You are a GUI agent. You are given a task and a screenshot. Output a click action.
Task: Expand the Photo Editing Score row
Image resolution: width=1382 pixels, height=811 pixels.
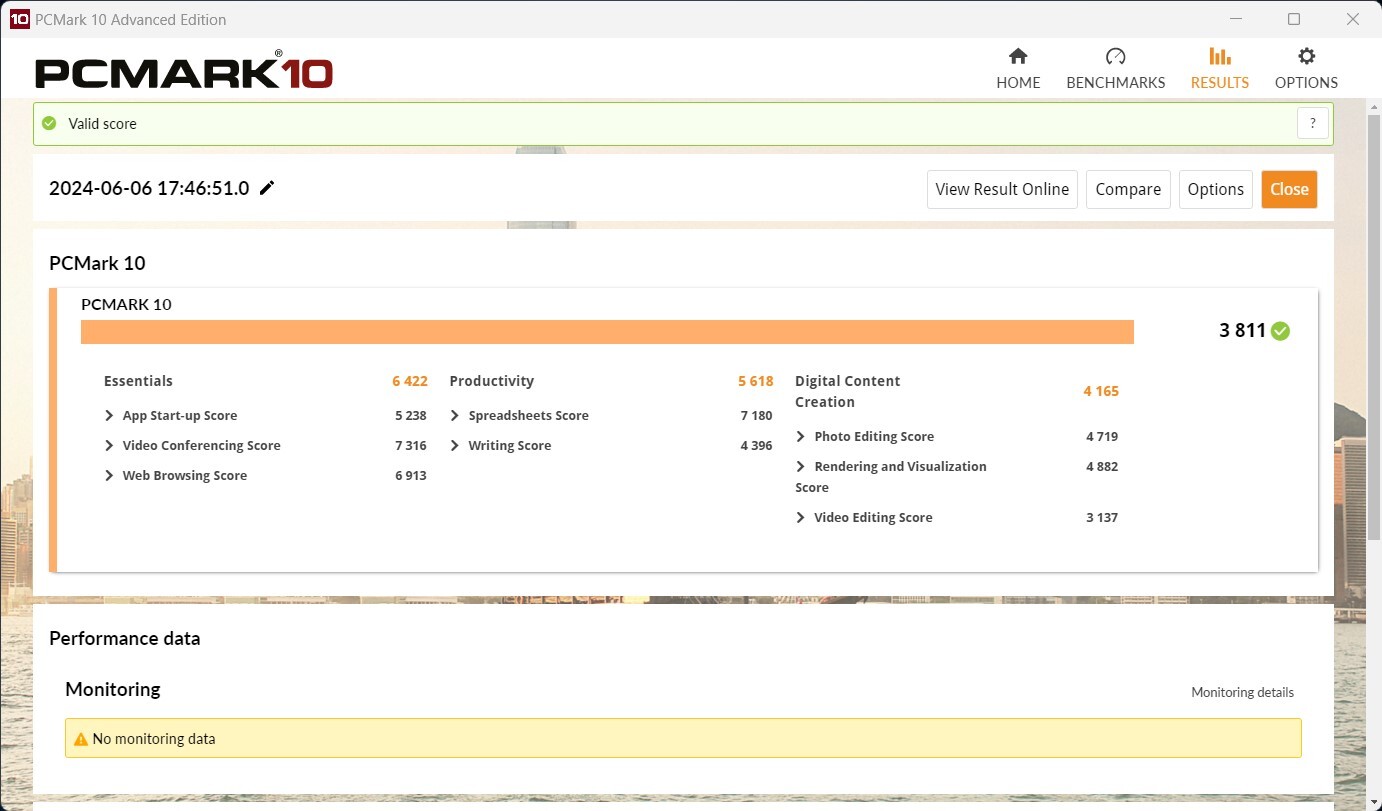click(801, 437)
